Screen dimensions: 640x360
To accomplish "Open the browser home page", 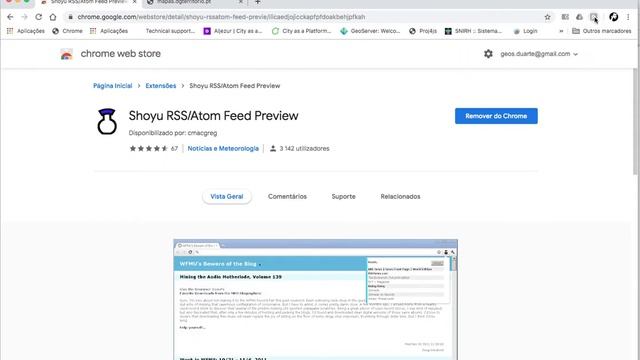I will pos(53,17).
